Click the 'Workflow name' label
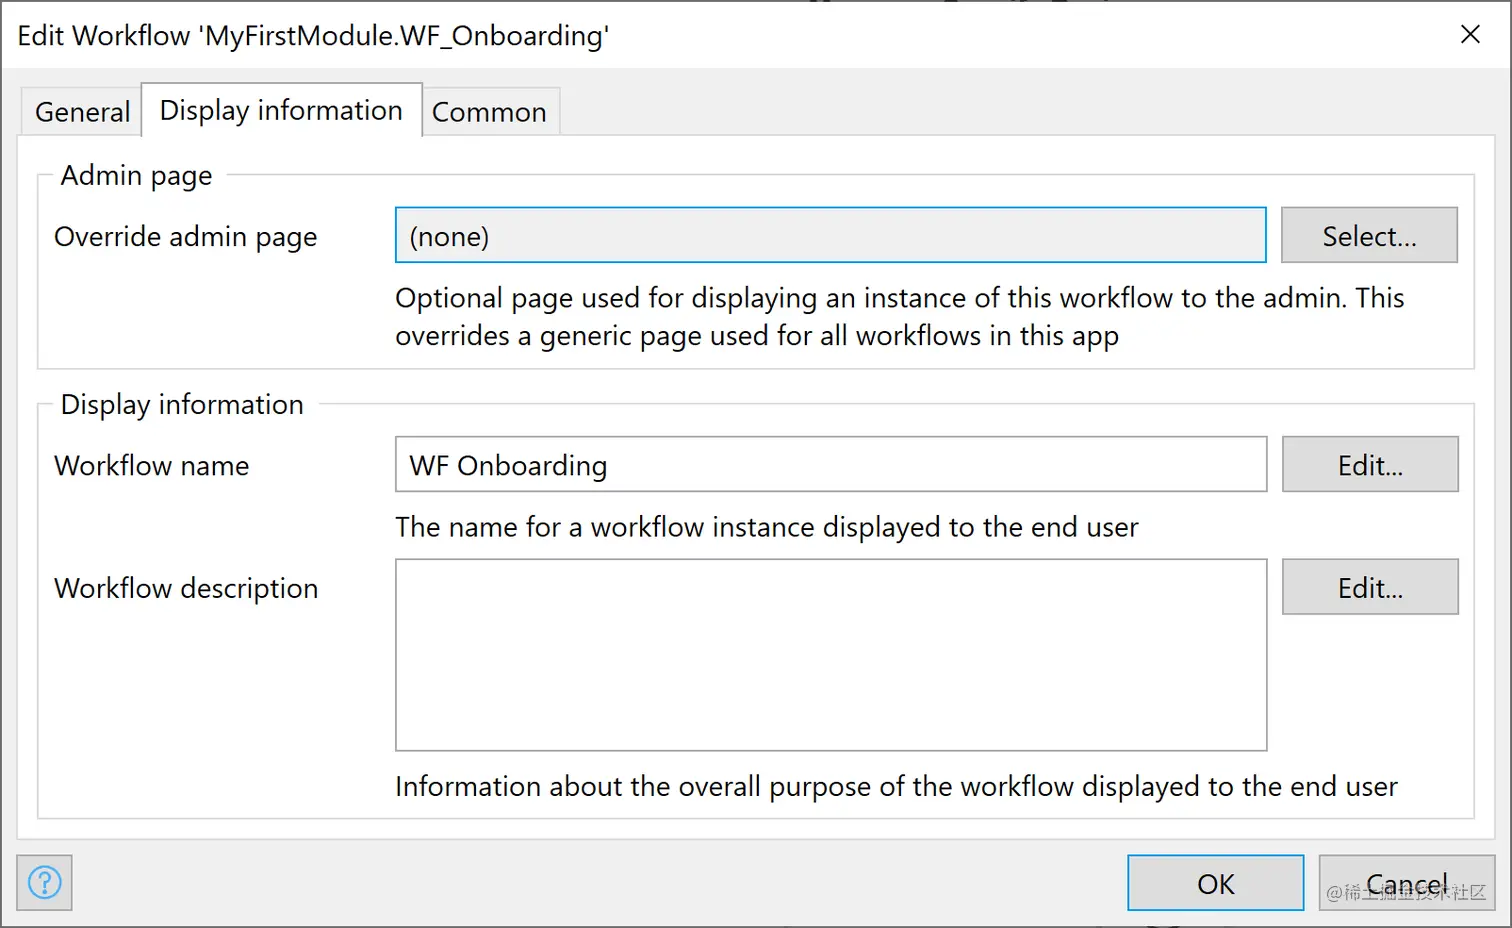The height and width of the screenshot is (928, 1512). 151,466
